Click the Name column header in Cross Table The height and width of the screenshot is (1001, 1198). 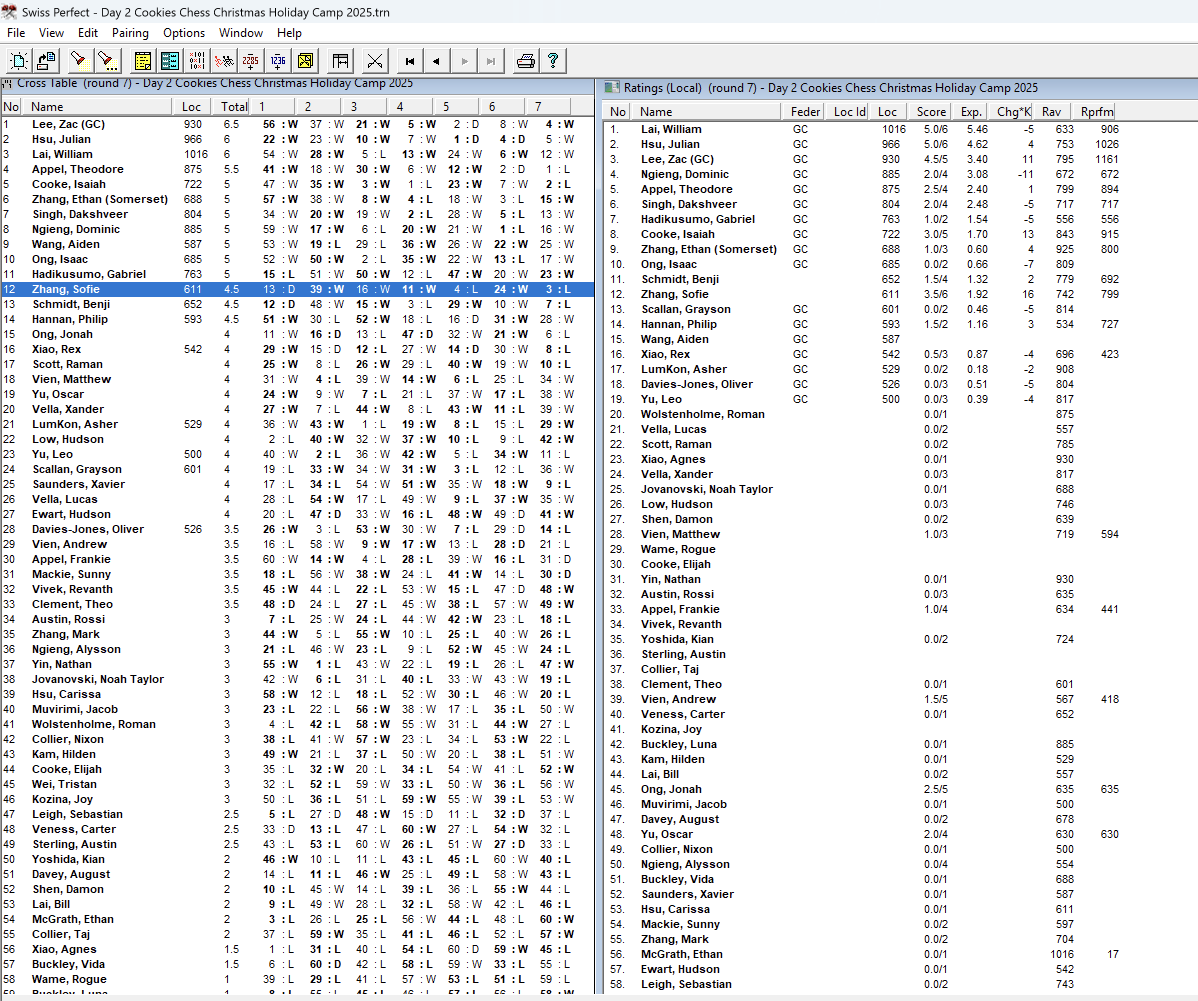[x=99, y=106]
